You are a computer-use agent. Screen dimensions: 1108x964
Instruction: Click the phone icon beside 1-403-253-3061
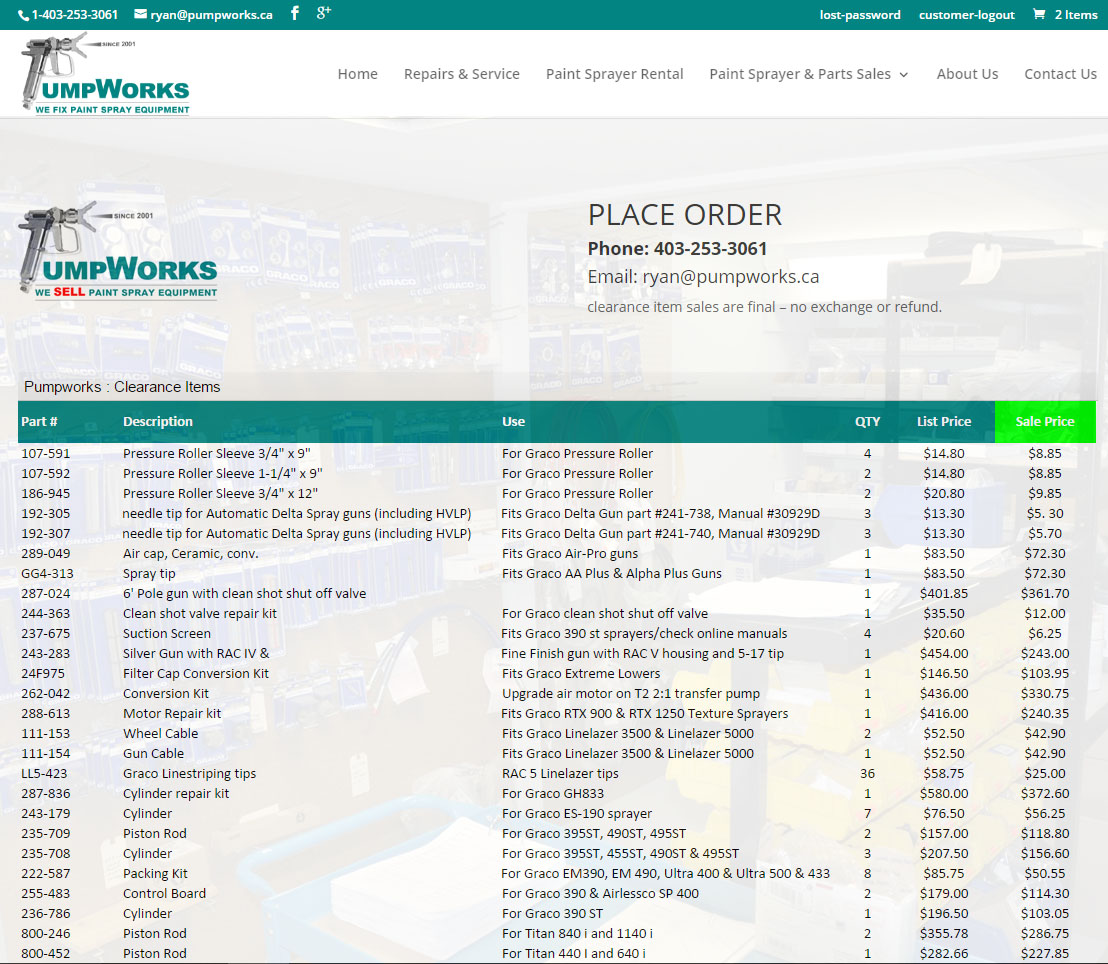click(x=23, y=15)
